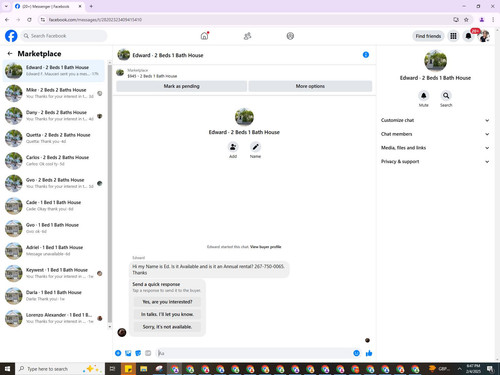Click Mark as pending button
This screenshot has width=500, height=375.
pos(181,86)
